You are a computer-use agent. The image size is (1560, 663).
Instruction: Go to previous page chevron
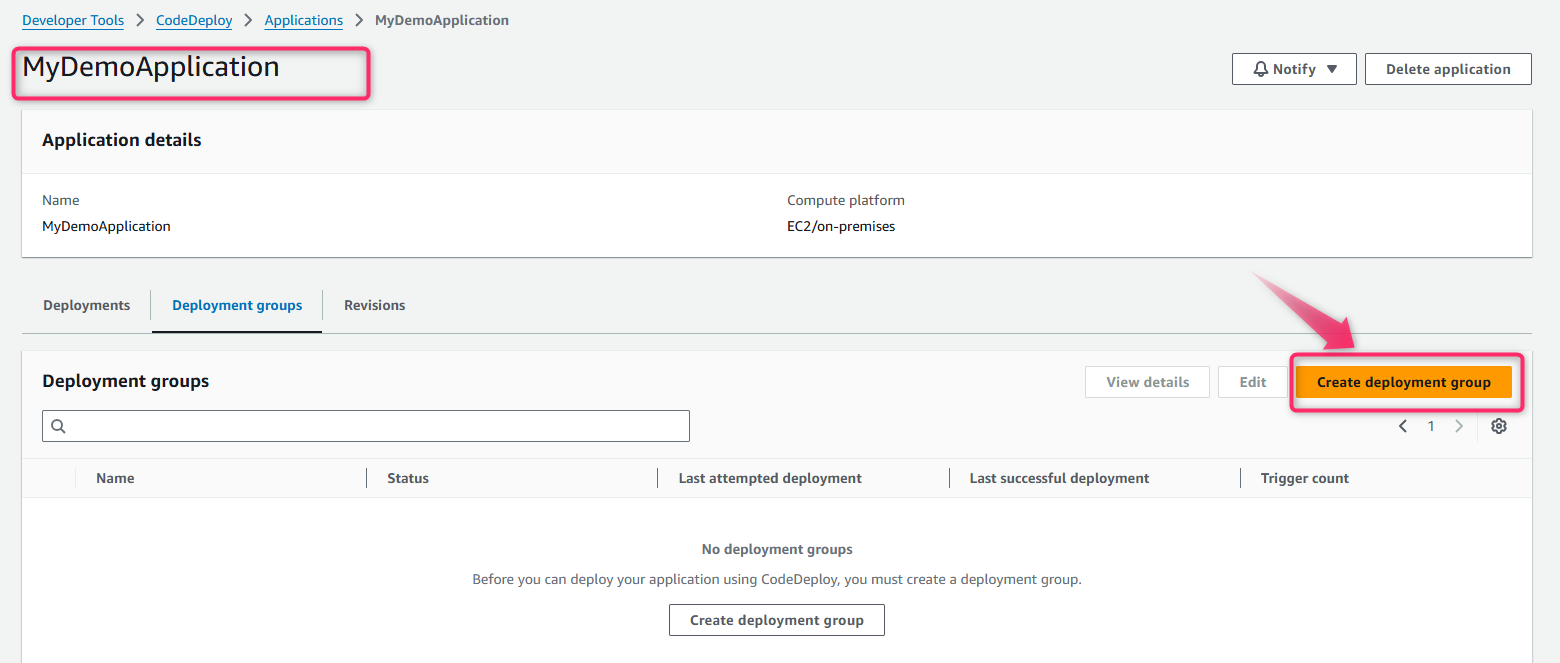tap(1403, 426)
